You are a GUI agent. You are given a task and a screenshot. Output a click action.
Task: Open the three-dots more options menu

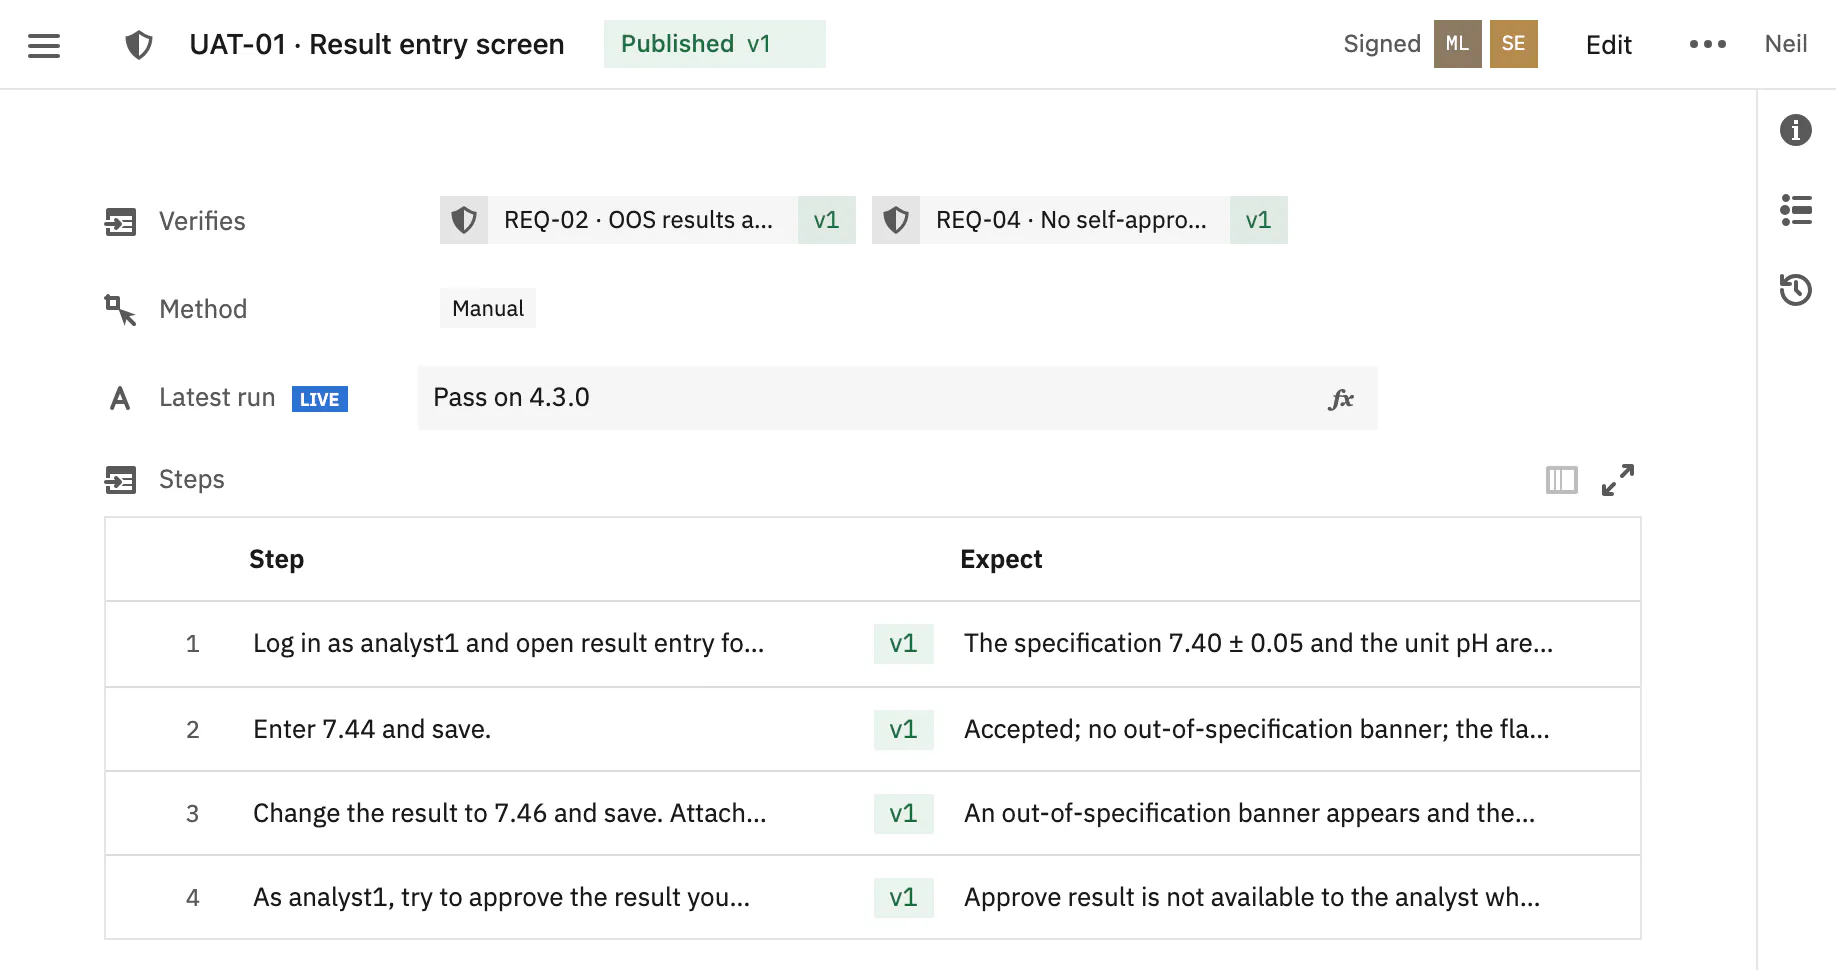click(1708, 44)
